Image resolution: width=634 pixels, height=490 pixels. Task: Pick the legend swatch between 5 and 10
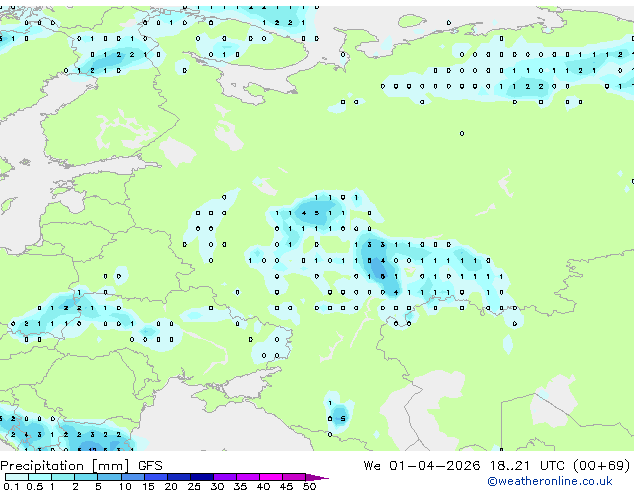coord(110,477)
